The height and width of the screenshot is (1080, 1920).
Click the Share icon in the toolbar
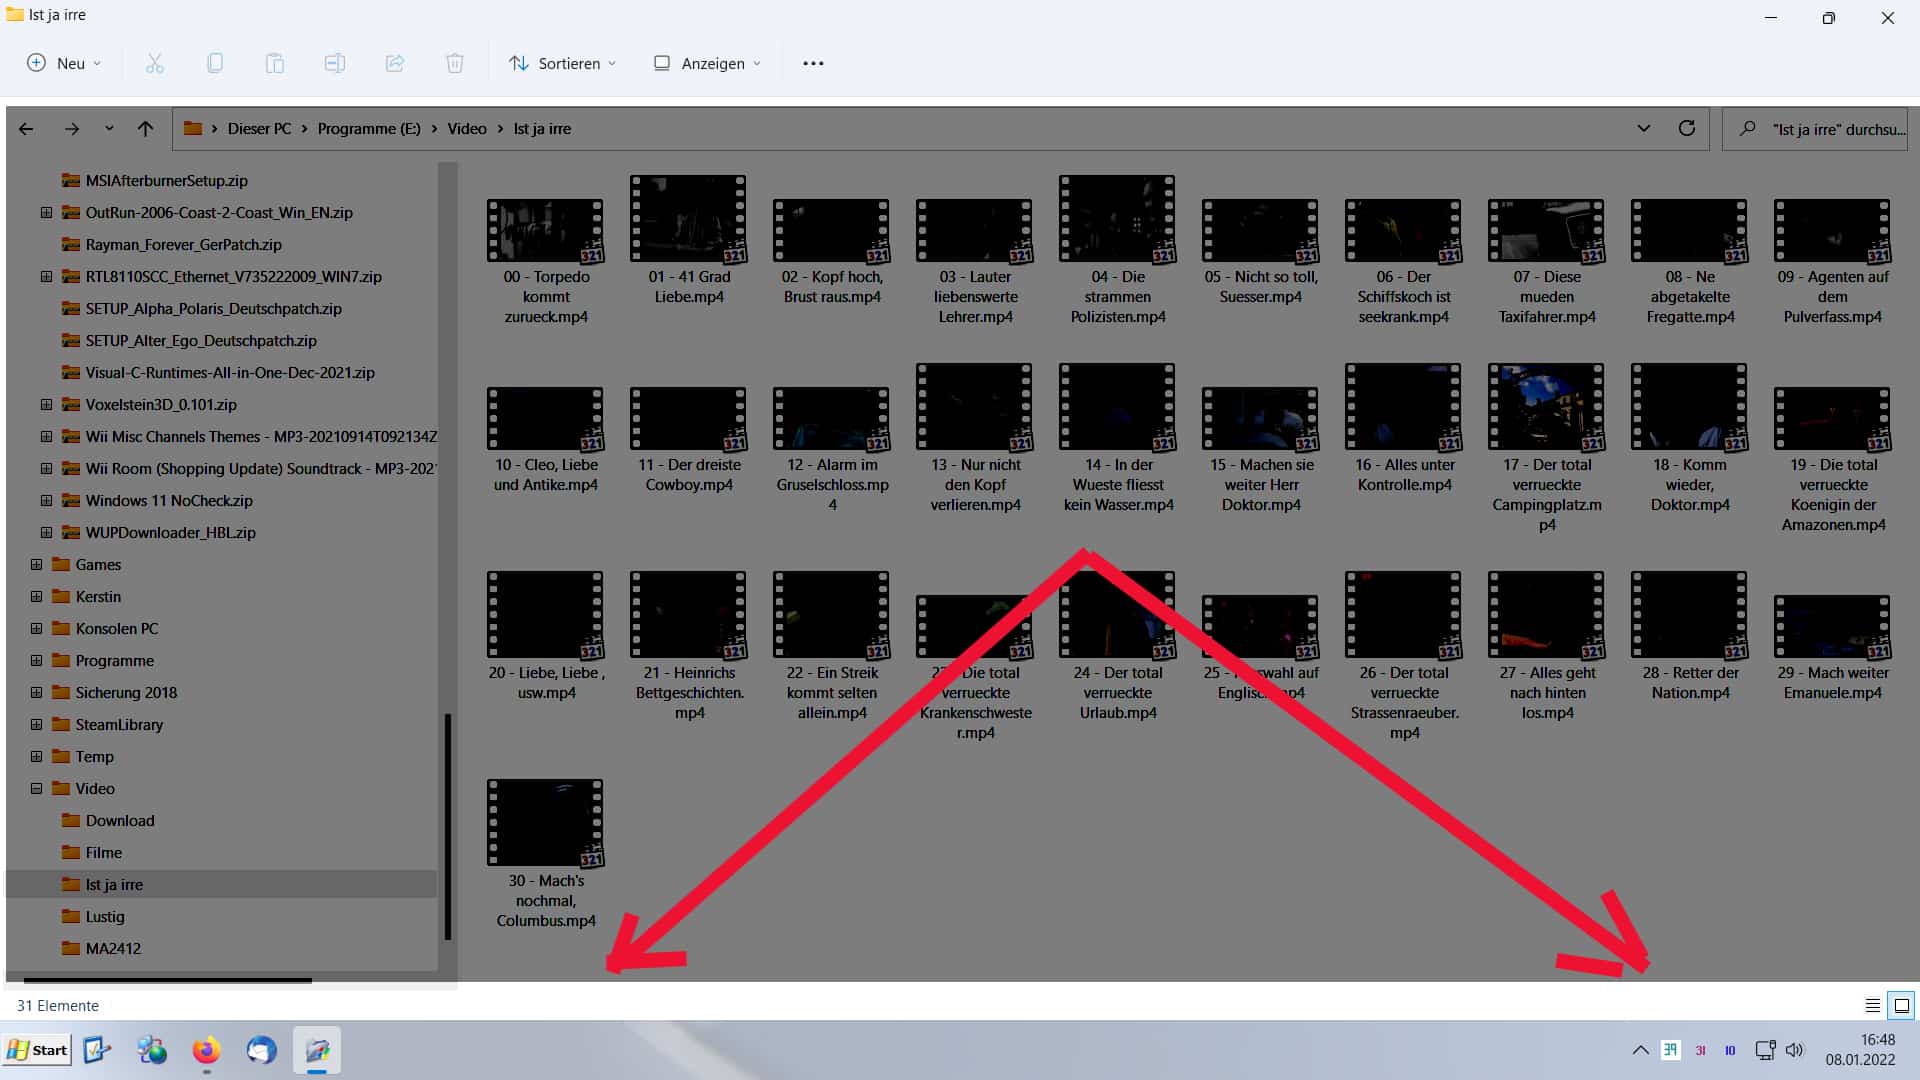tap(395, 63)
